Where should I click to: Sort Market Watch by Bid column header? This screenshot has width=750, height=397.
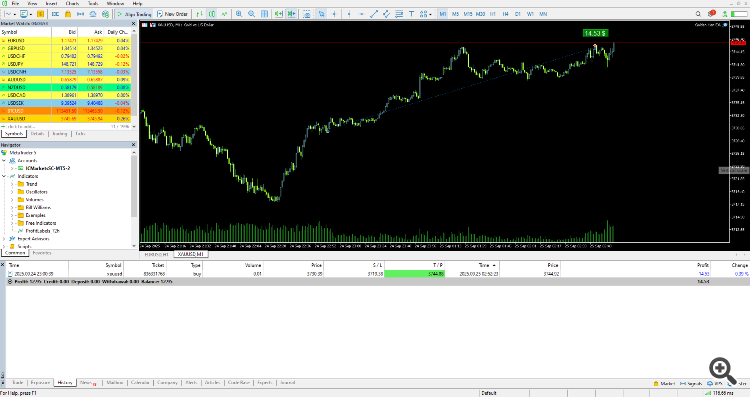tap(65, 32)
